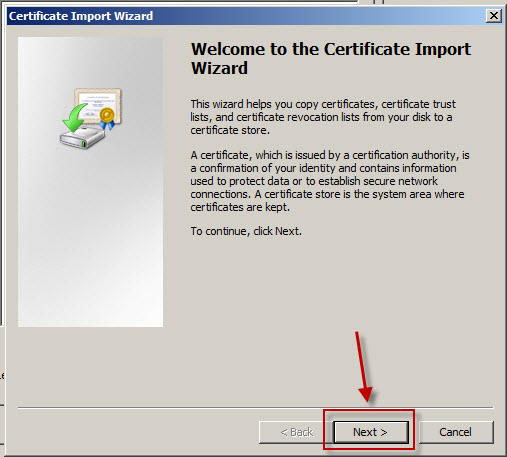Image resolution: width=507 pixels, height=457 pixels.
Task: Click the paragraph starting 'A certificate, which is issued'
Action: coord(330,181)
